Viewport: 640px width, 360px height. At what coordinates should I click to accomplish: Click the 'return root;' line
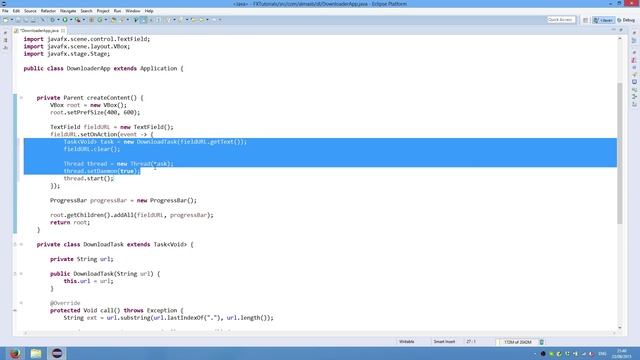click(70, 222)
